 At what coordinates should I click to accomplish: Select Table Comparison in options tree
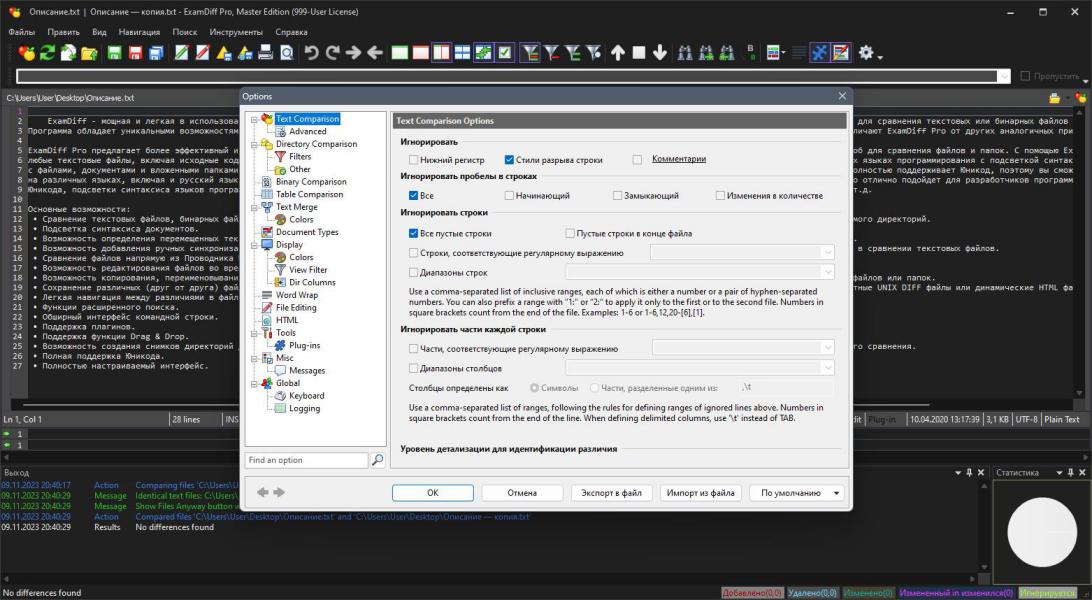[x=309, y=194]
